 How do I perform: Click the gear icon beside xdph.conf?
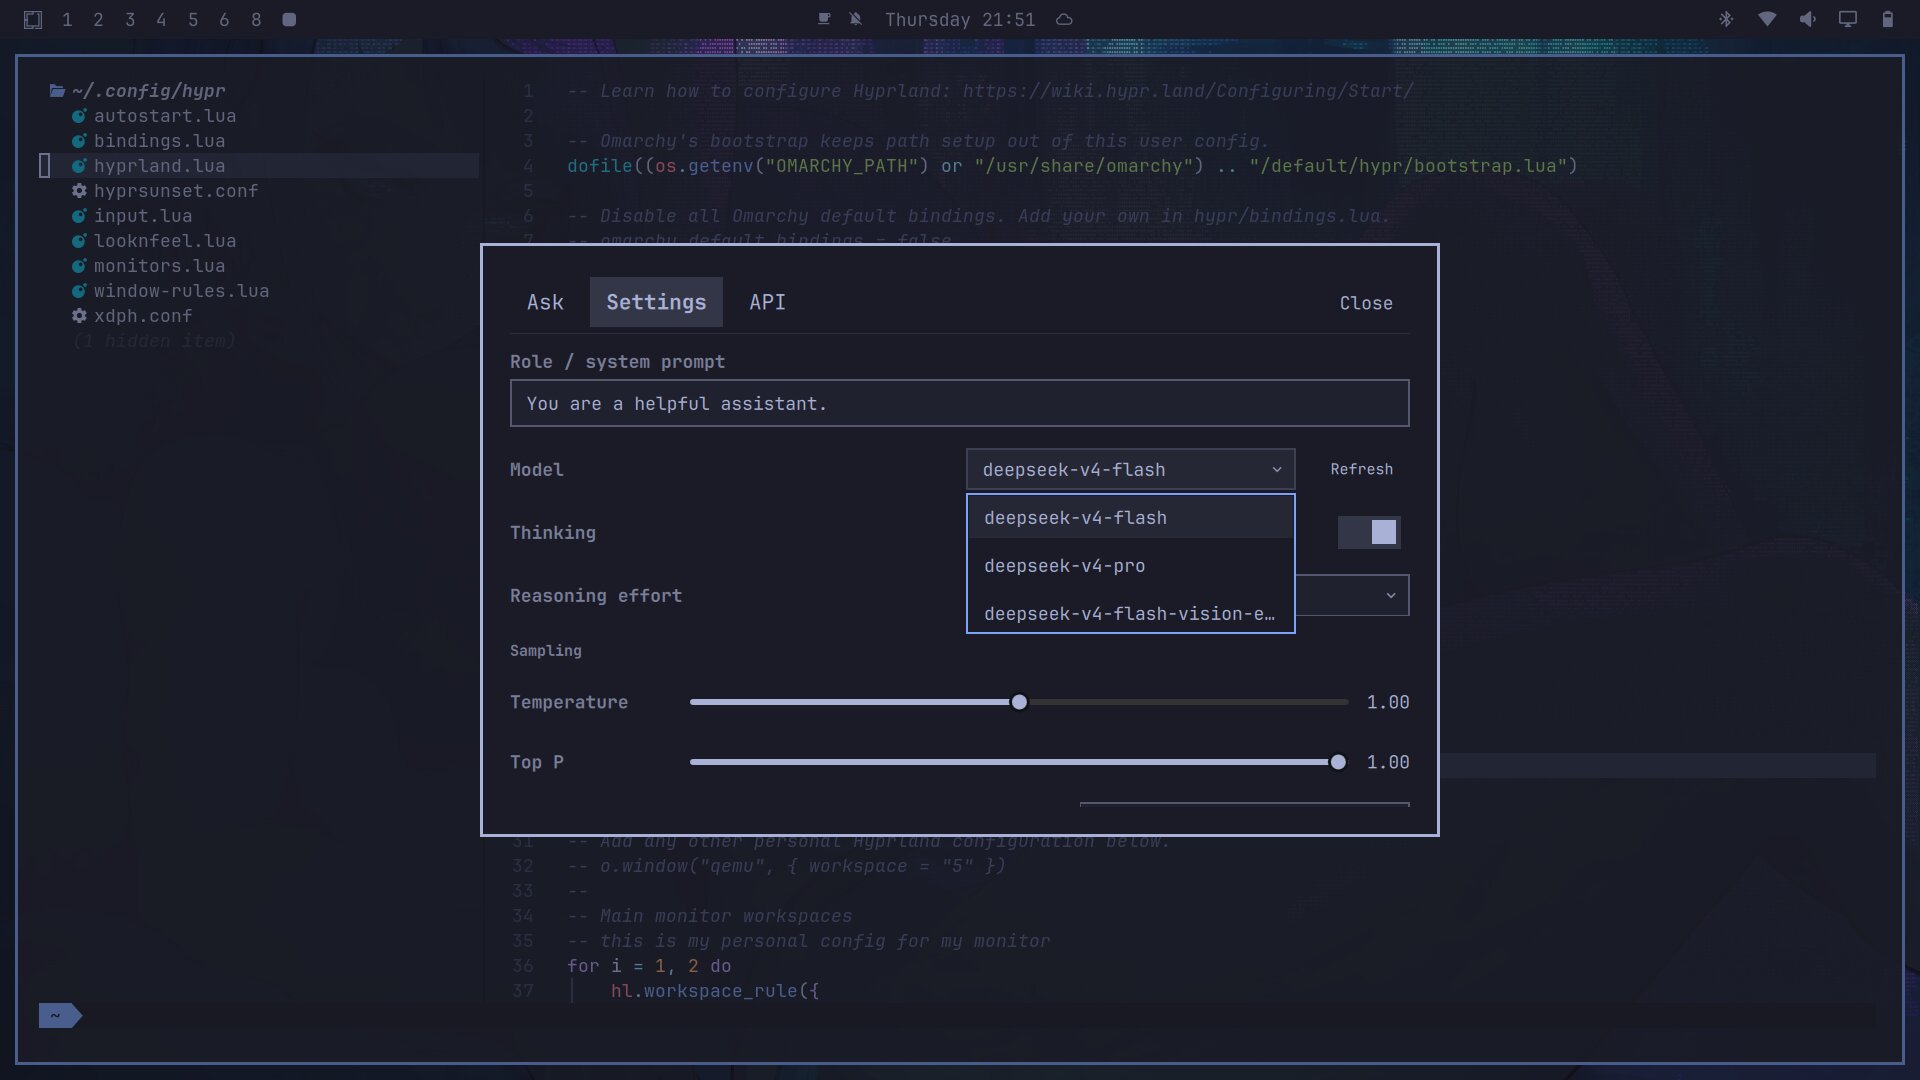click(x=79, y=316)
